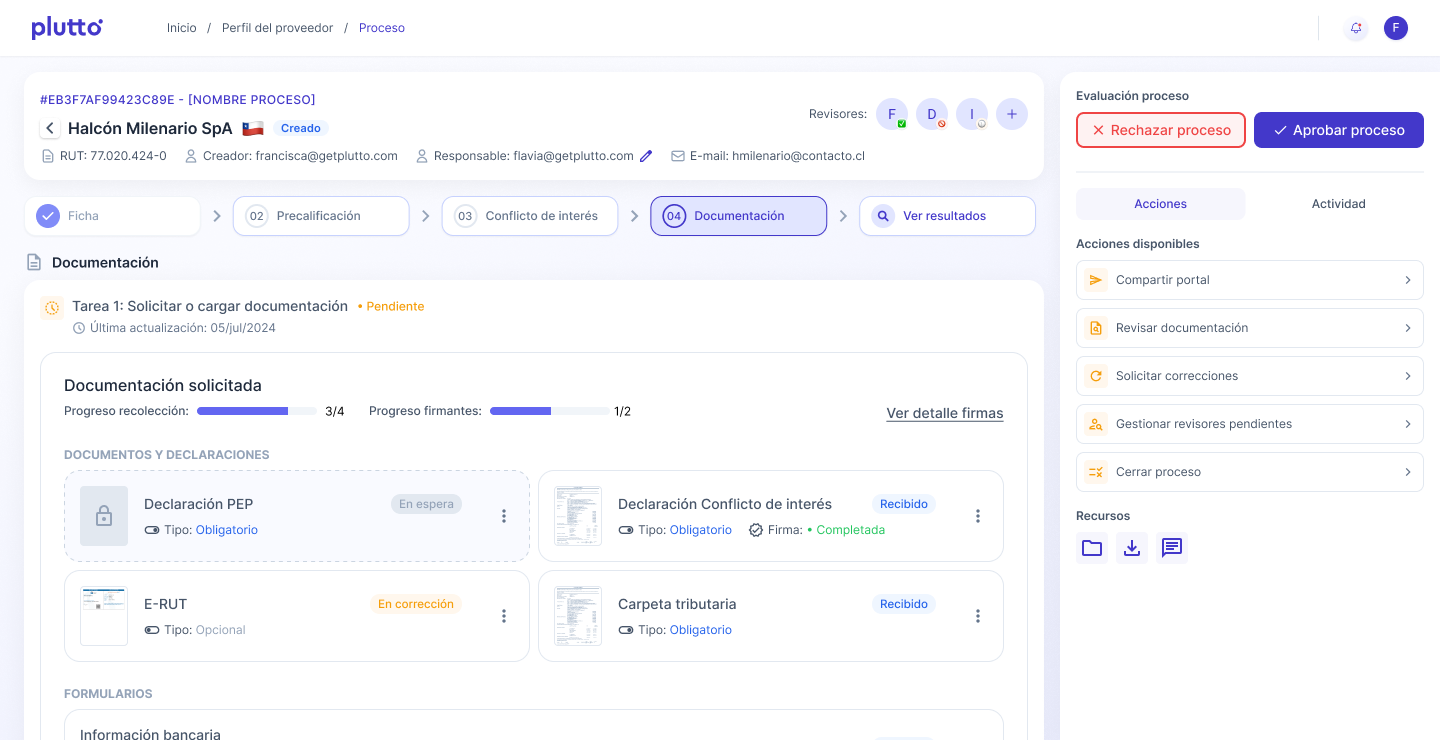Open the plutto logo home

(x=66, y=28)
